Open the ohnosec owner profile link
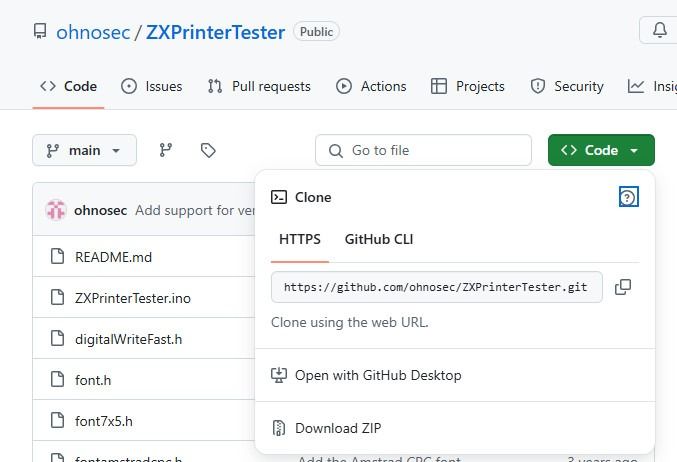The width and height of the screenshot is (677, 462). (93, 32)
